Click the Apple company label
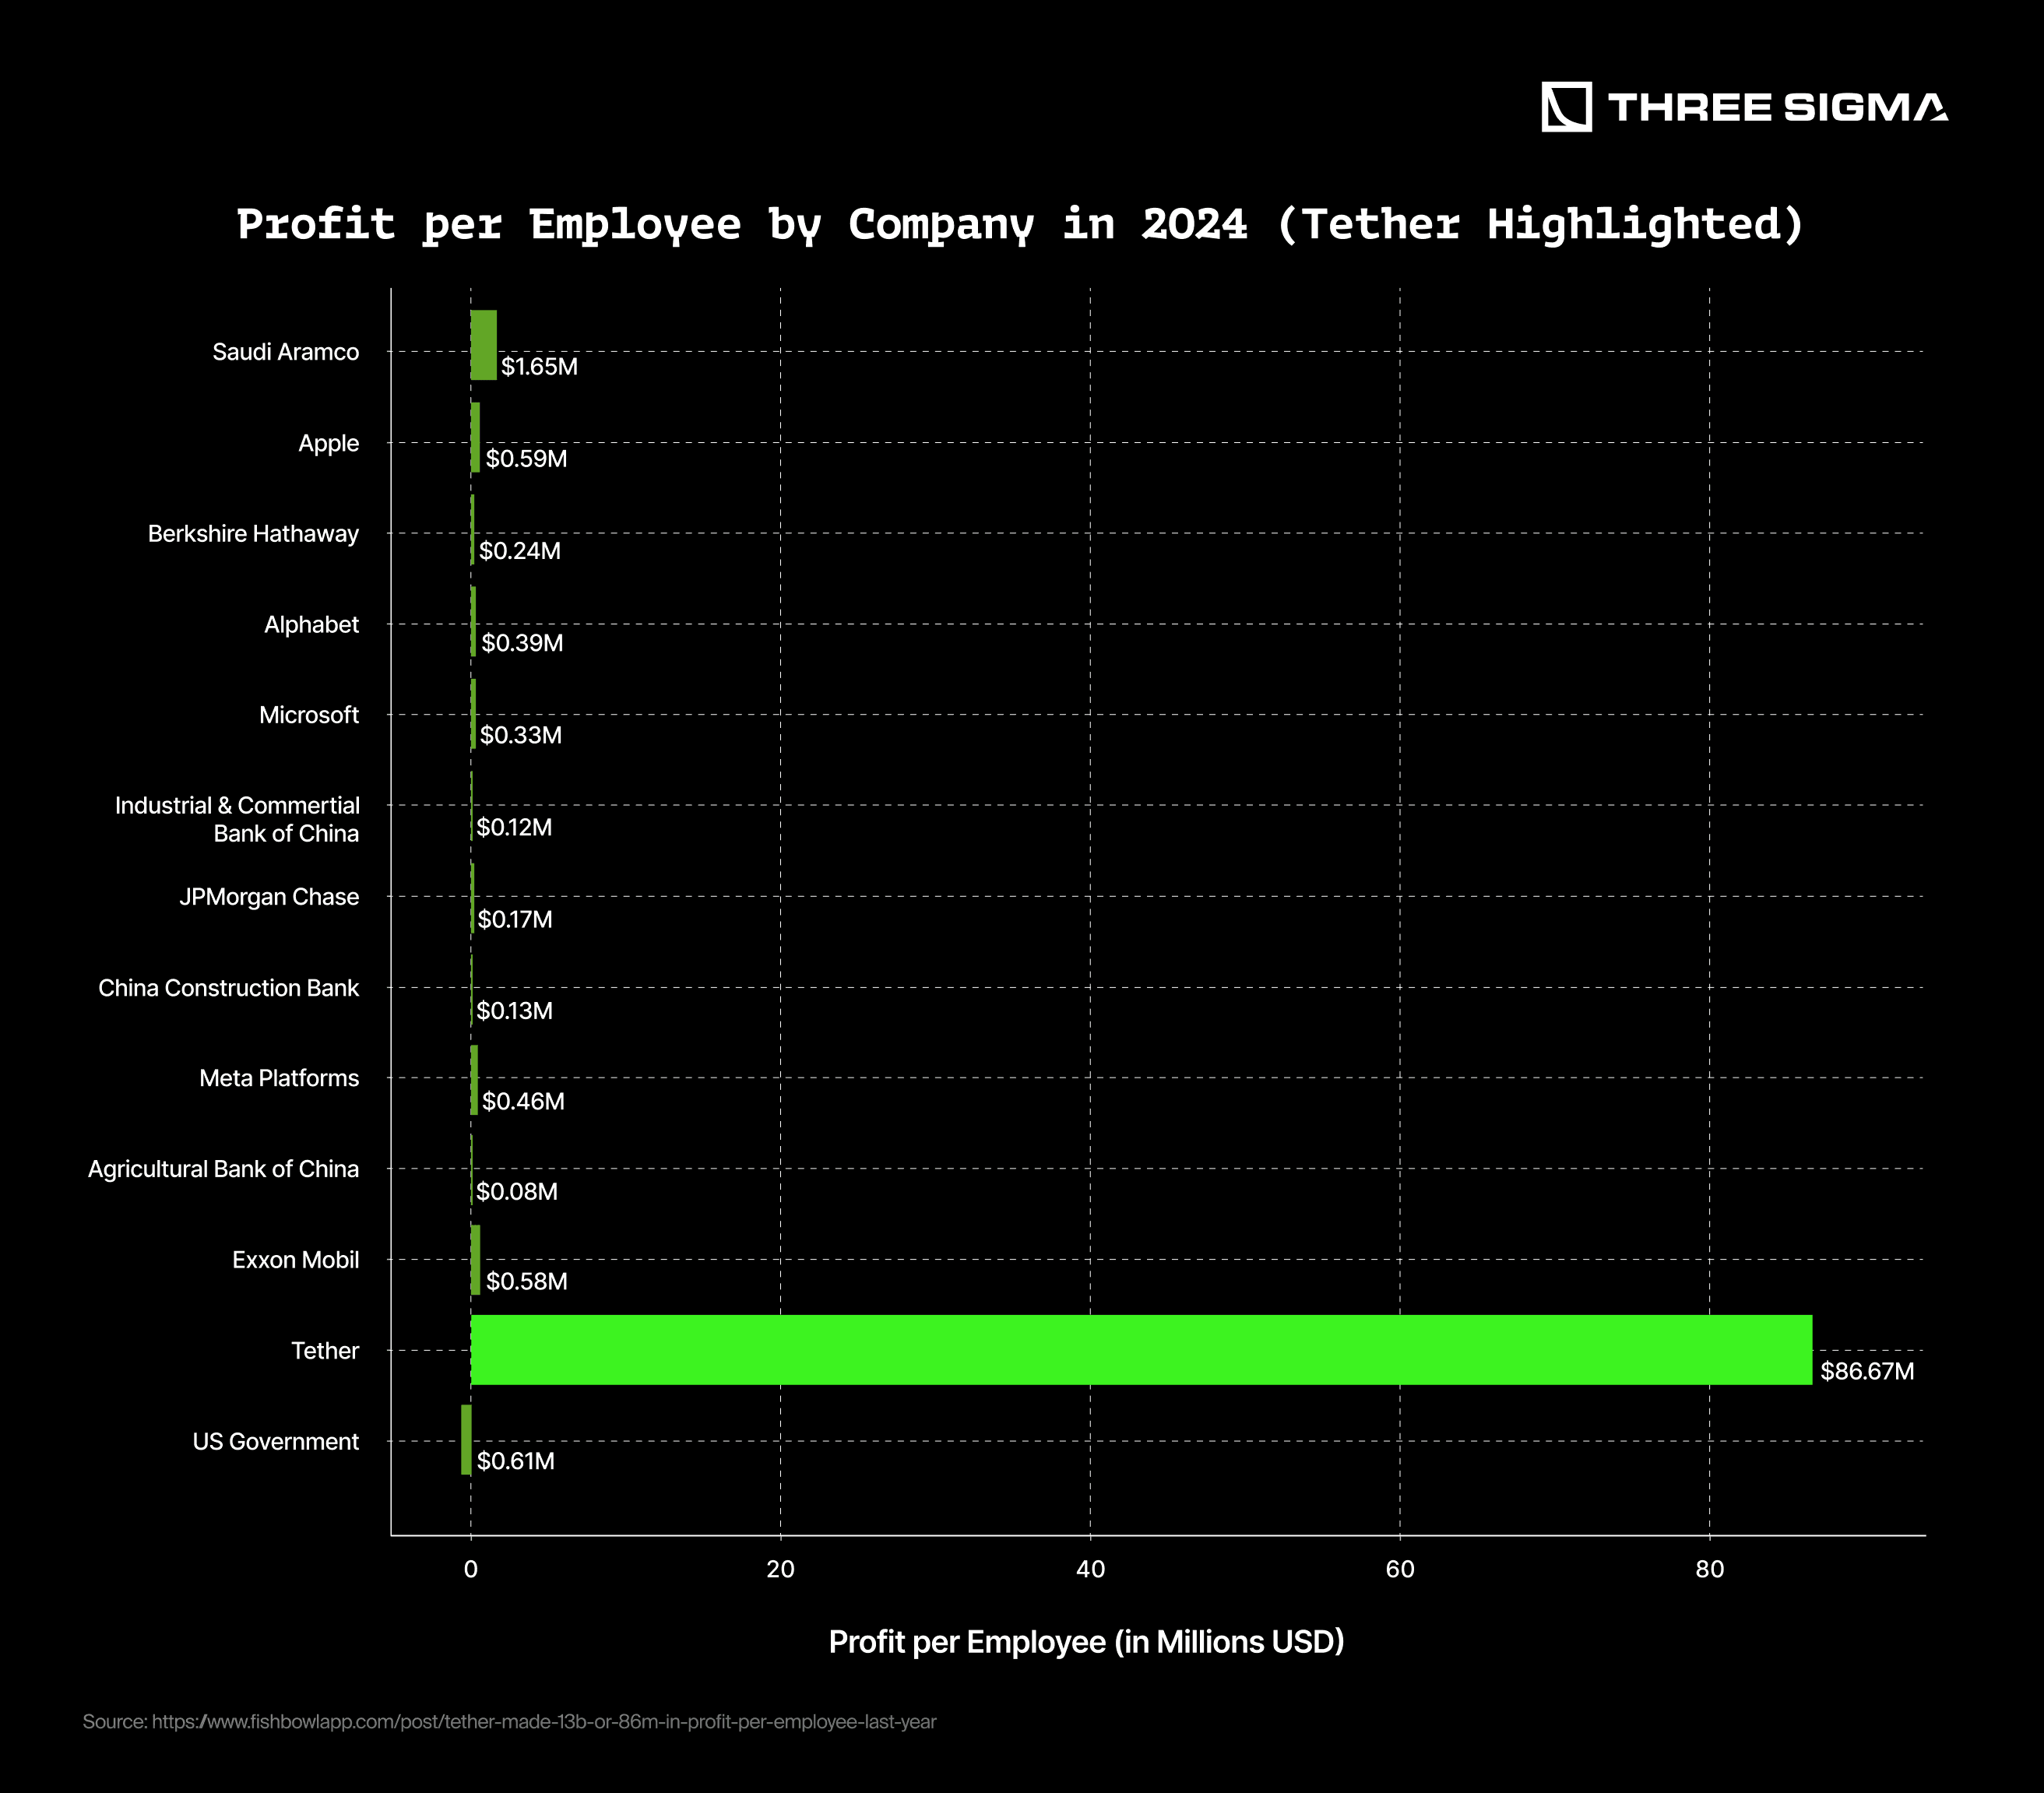The width and height of the screenshot is (2044, 1793). (328, 443)
